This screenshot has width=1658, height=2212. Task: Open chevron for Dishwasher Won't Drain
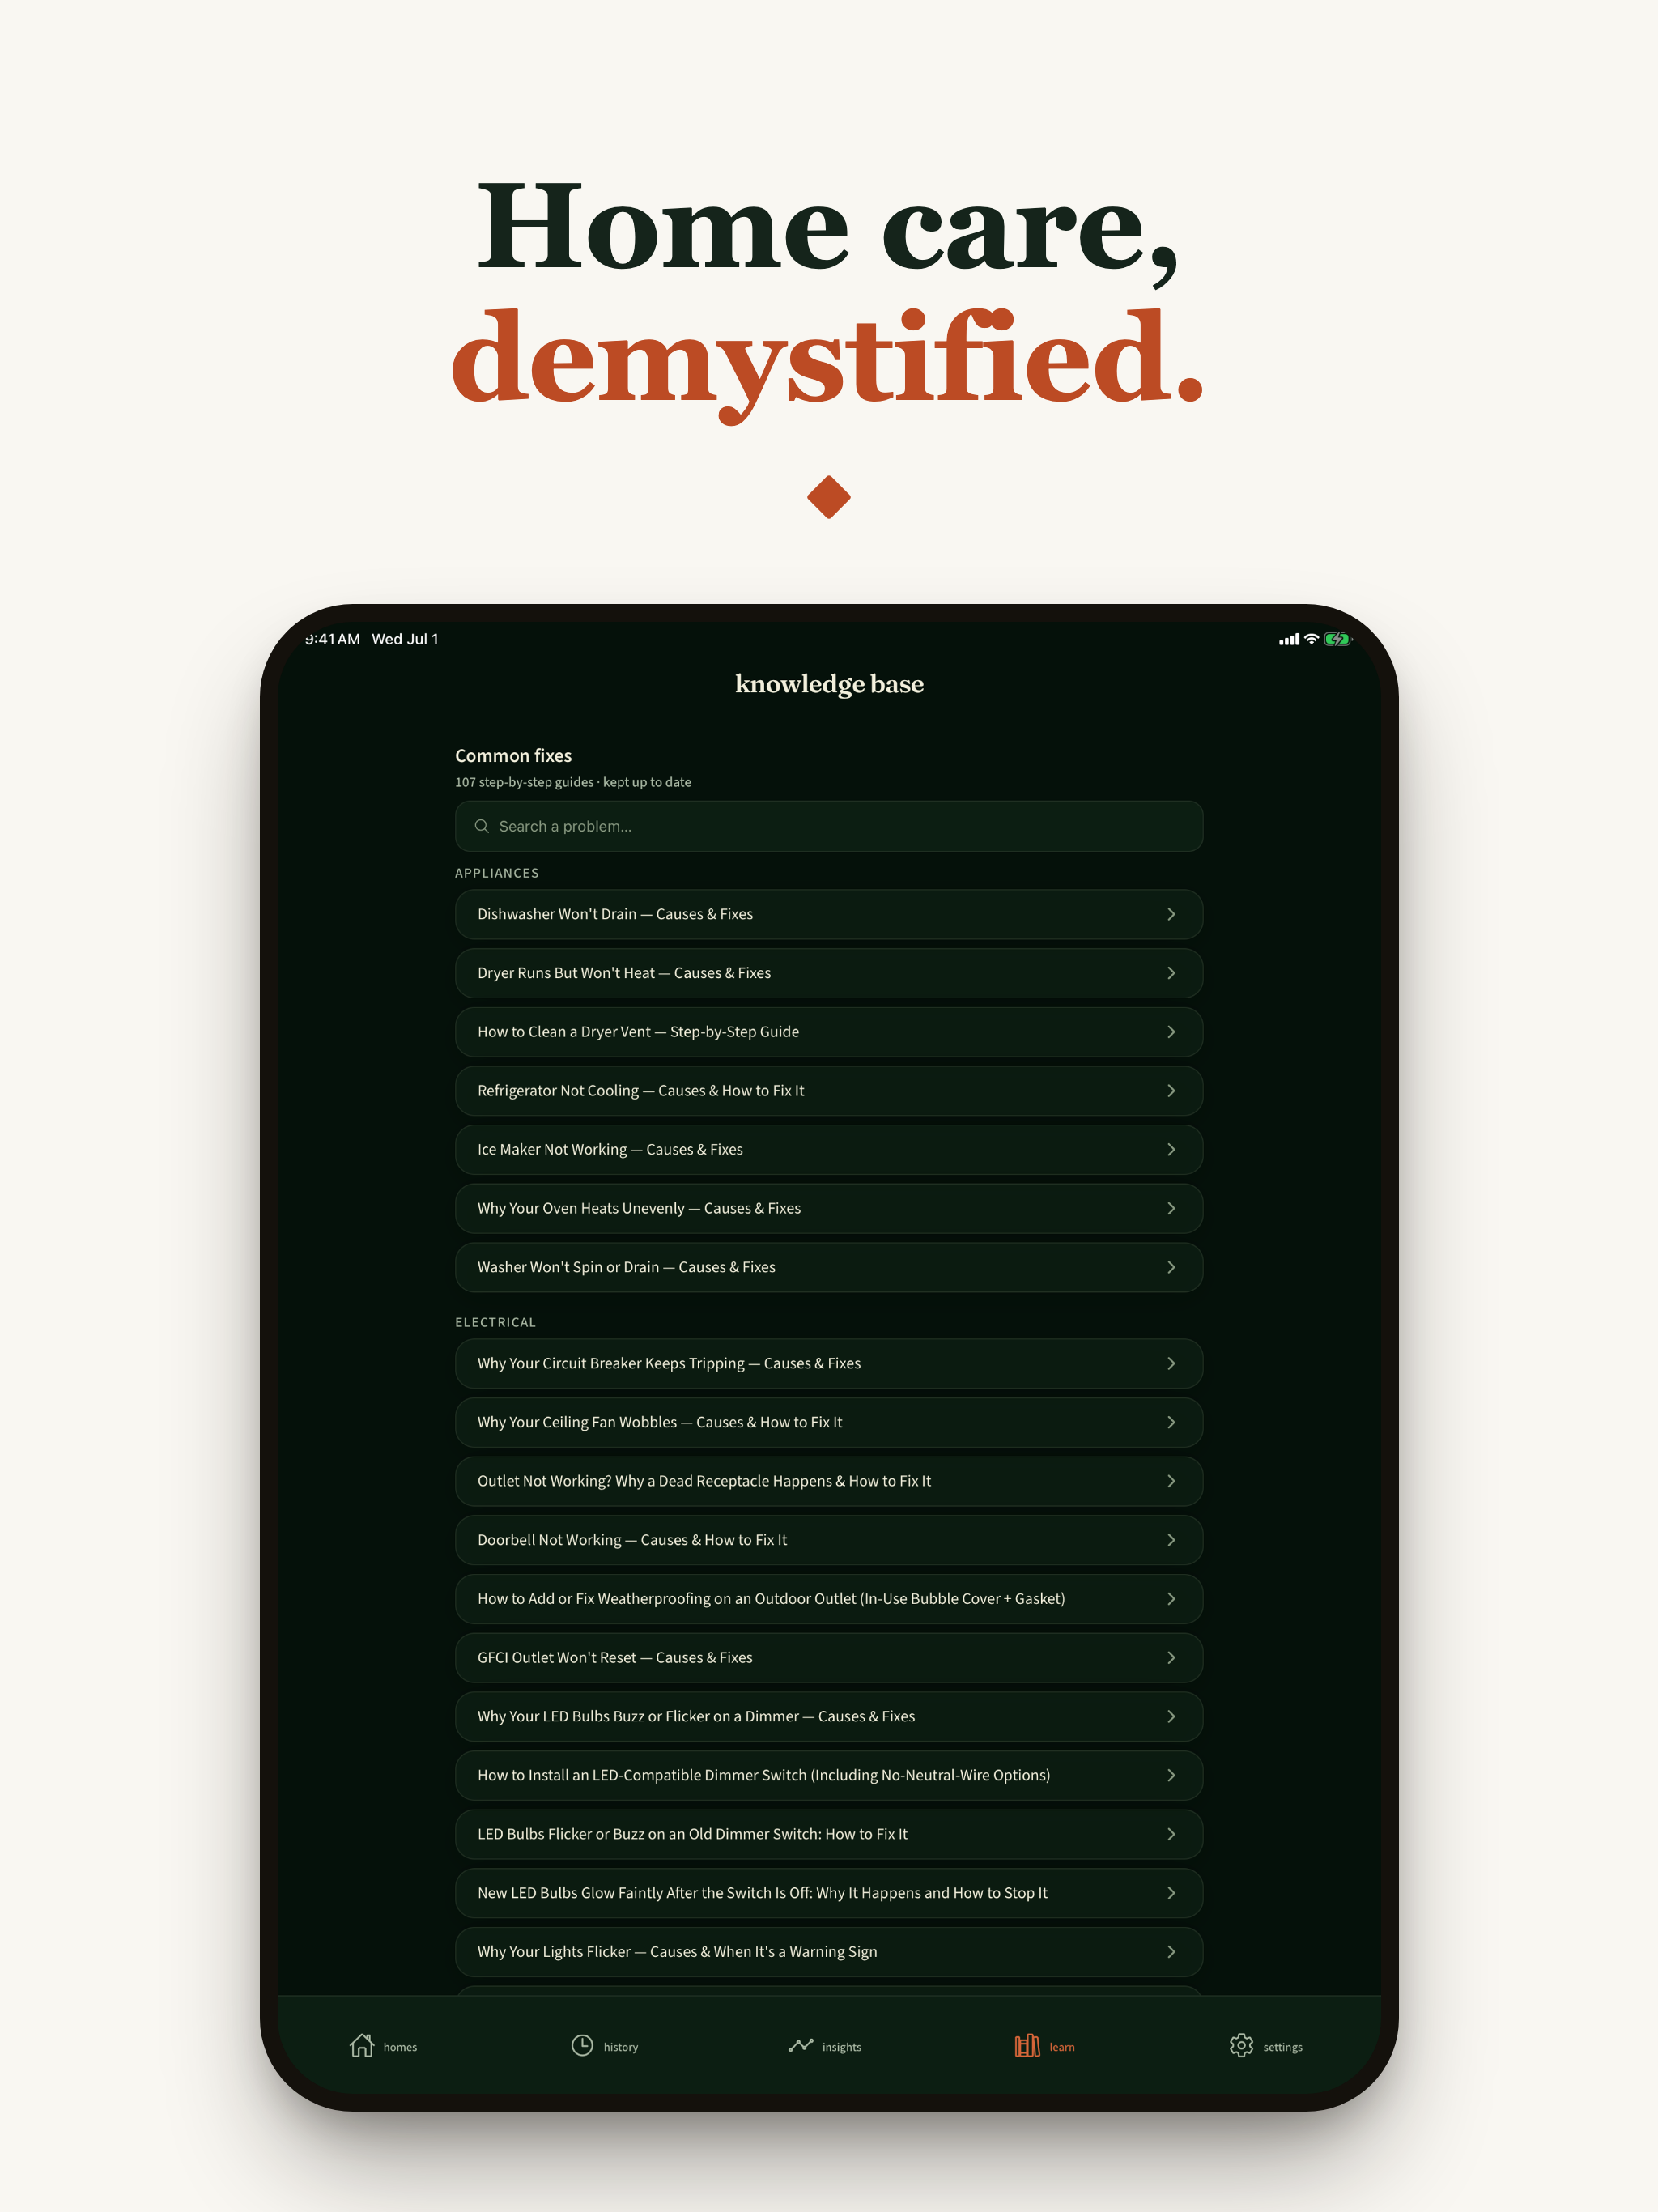pyautogui.click(x=1171, y=914)
